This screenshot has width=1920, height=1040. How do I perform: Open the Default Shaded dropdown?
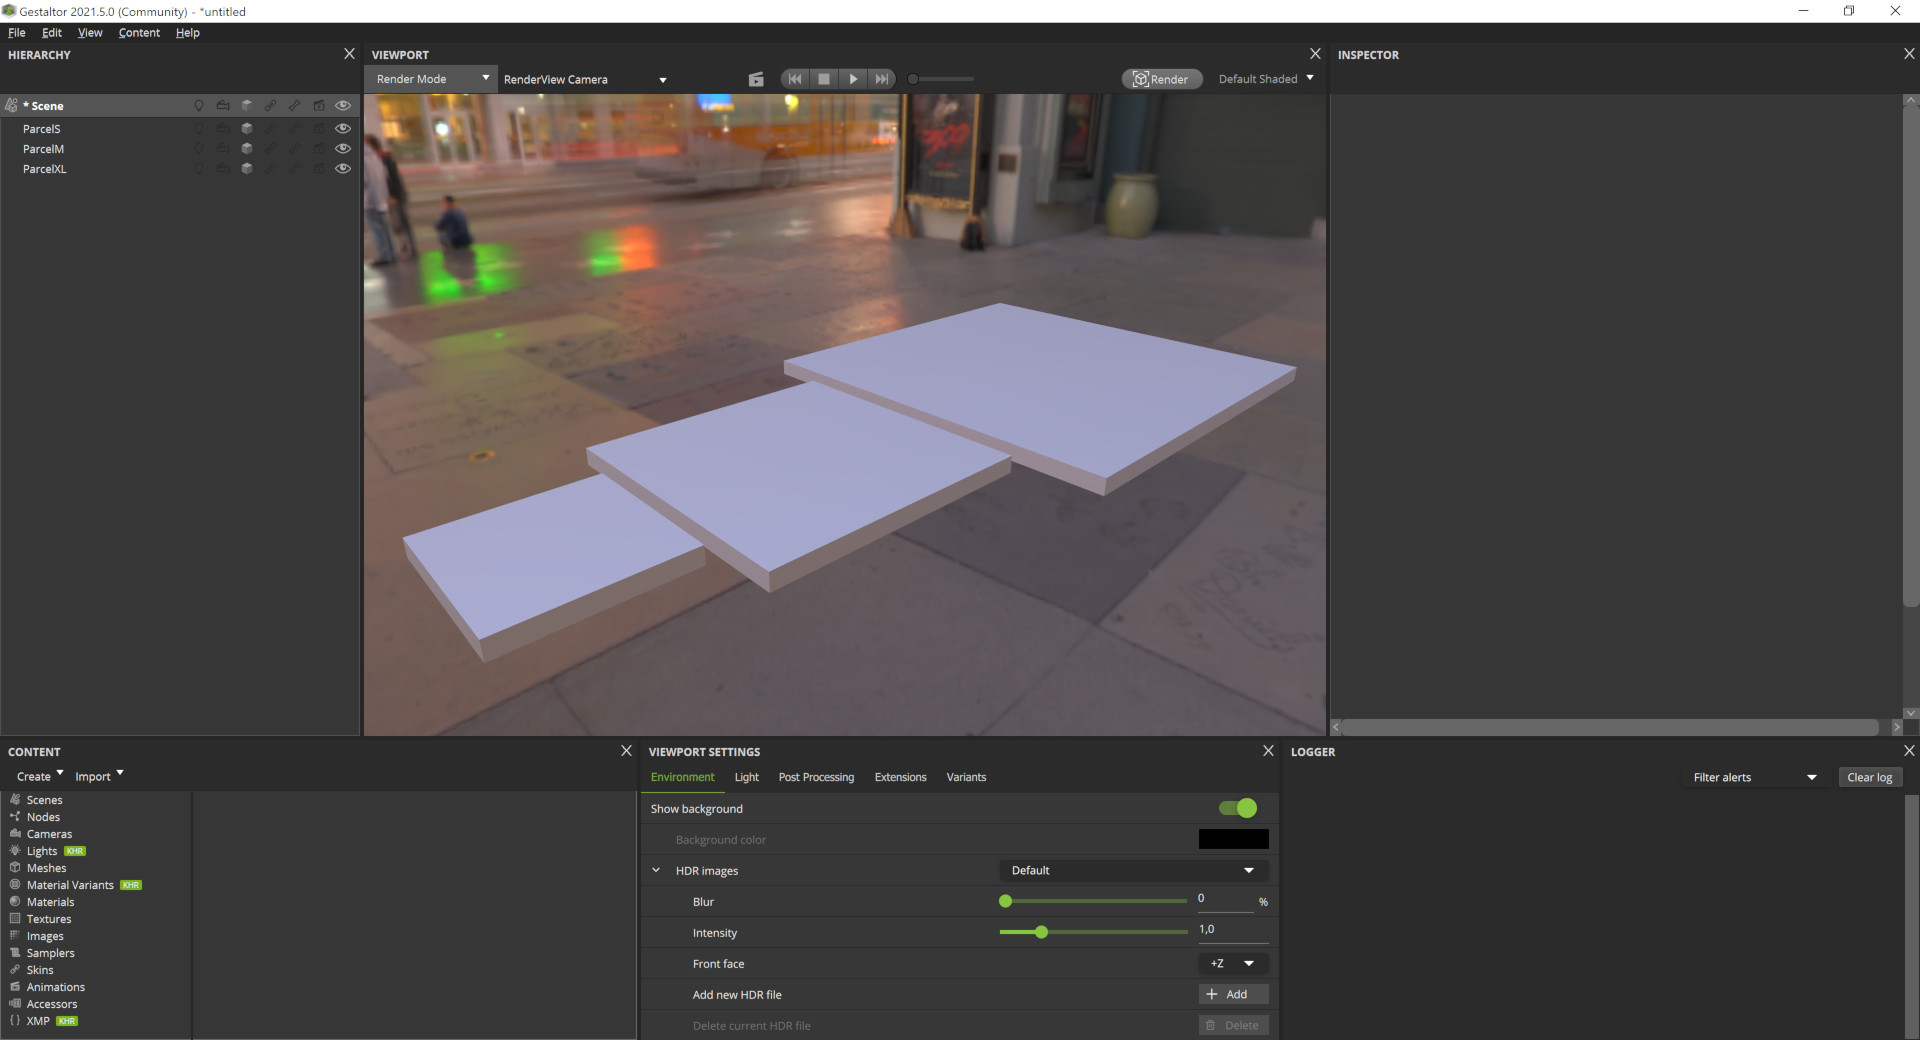(x=1266, y=79)
